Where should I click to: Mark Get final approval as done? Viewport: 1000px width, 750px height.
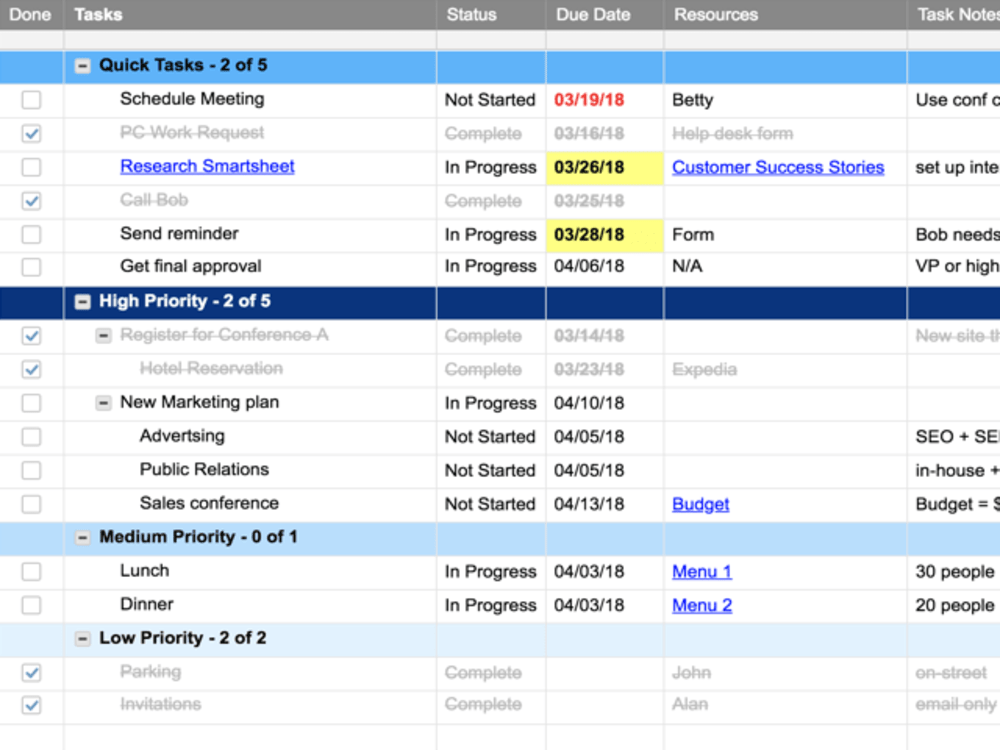click(x=31, y=266)
